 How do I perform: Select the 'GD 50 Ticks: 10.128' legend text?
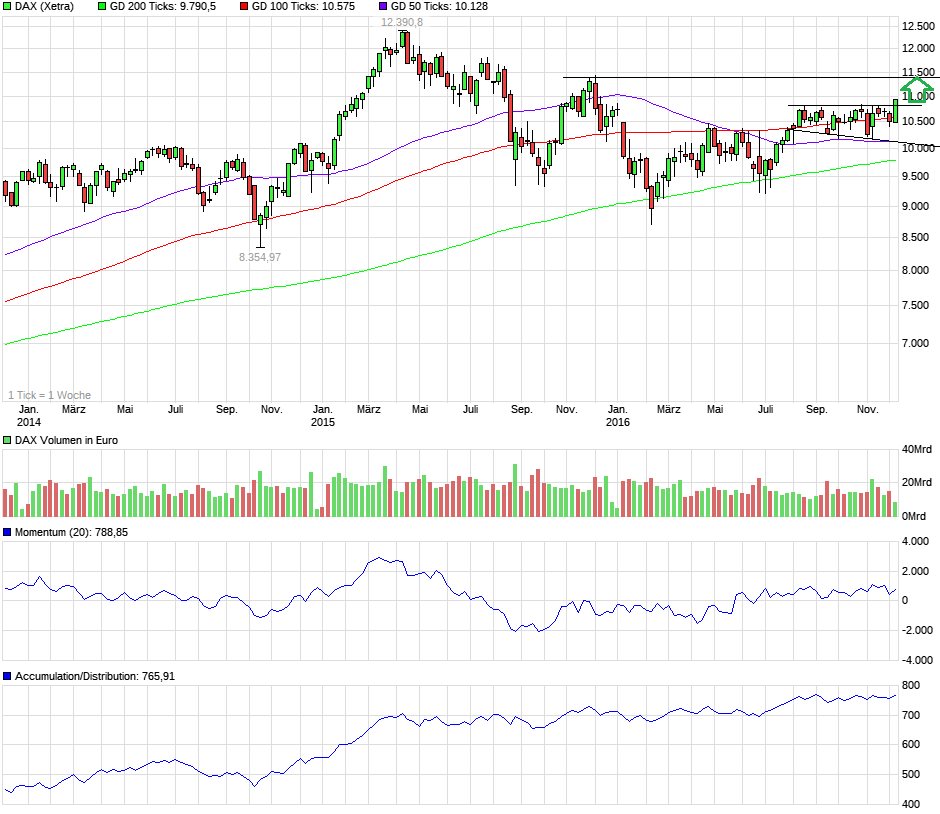(x=439, y=7)
